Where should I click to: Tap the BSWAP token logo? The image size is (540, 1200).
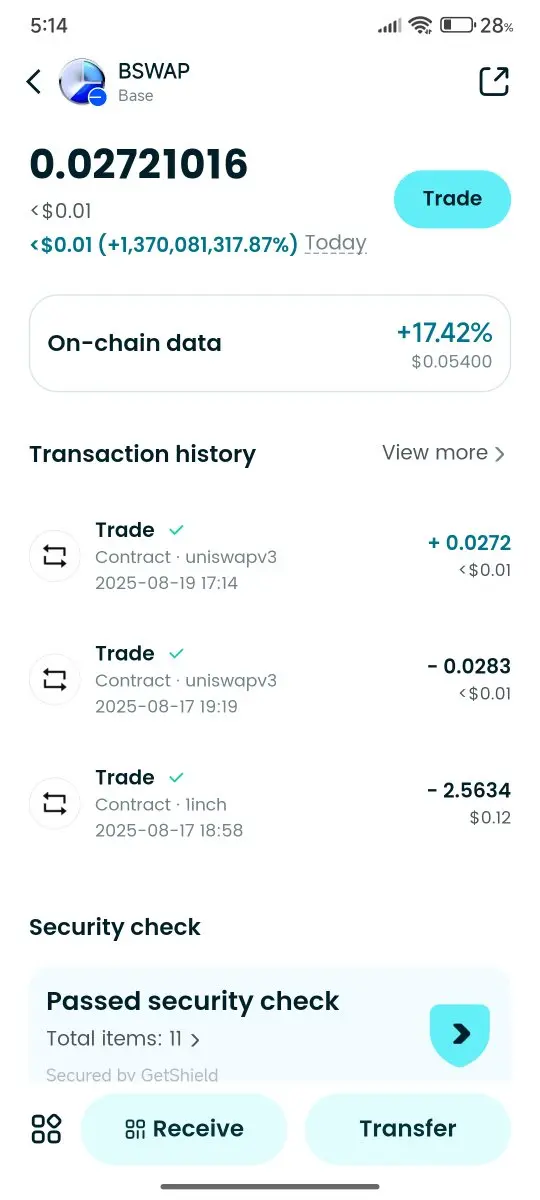[83, 83]
